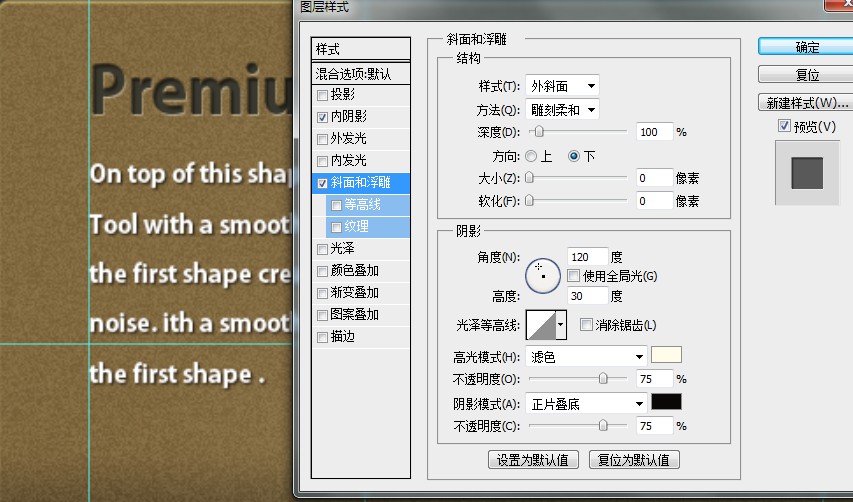Open the black shadow color swatch
Viewport: 853px width, 502px height.
666,402
